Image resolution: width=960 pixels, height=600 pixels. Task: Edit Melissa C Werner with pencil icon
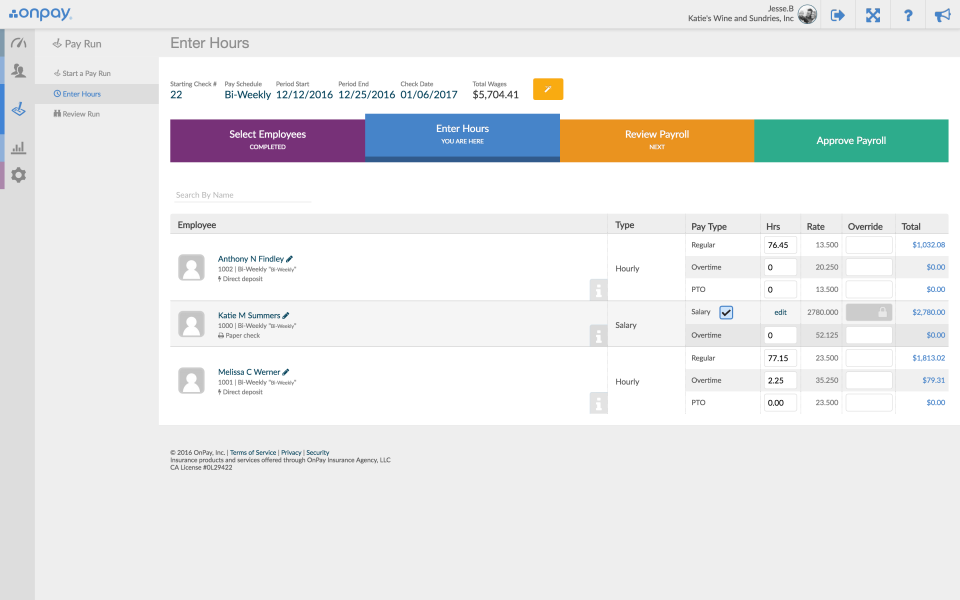[x=286, y=372]
